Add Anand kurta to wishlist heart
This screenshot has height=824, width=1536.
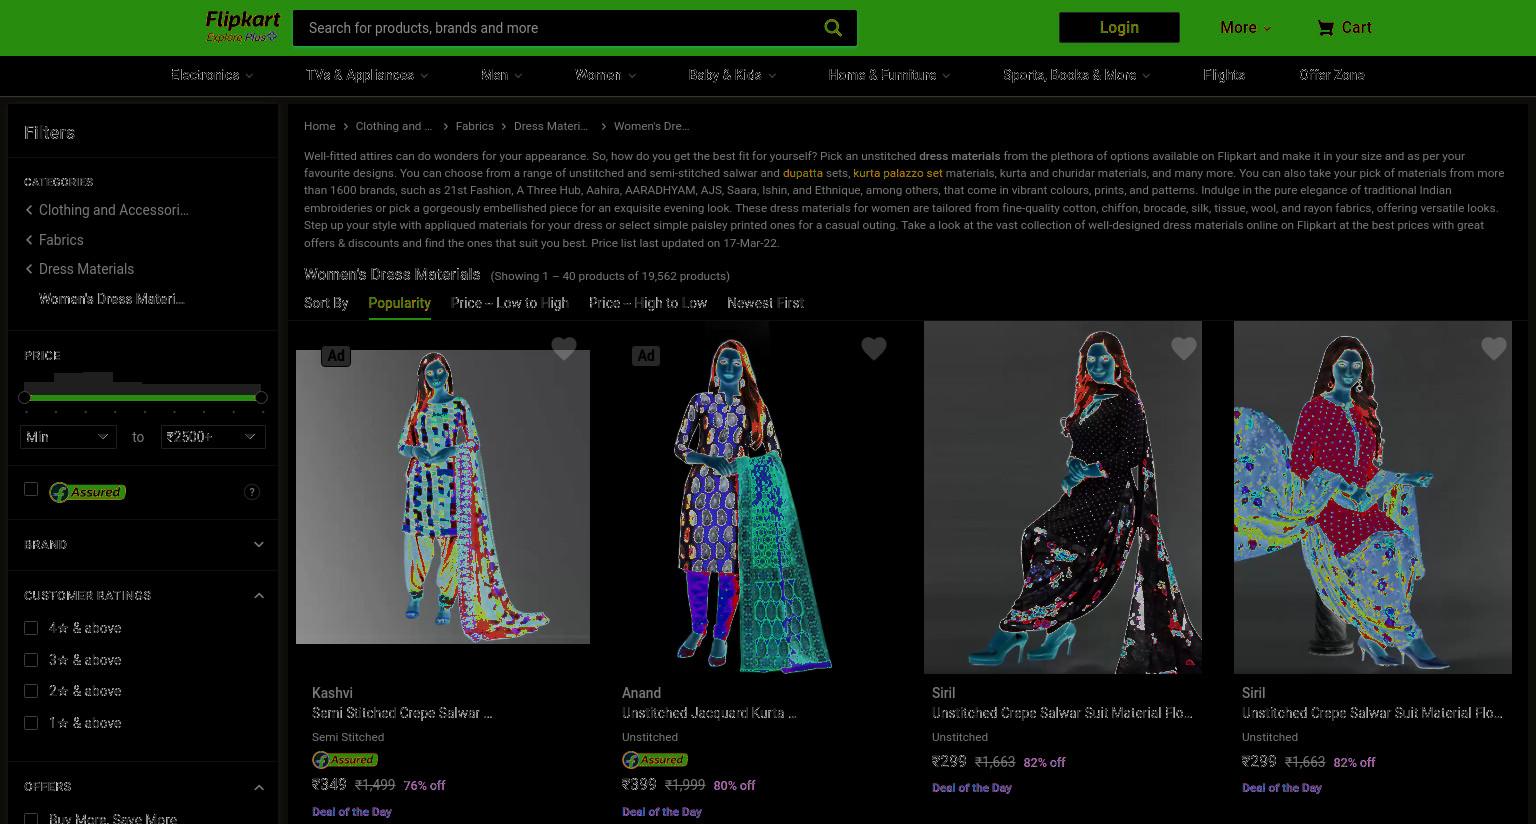click(x=874, y=348)
